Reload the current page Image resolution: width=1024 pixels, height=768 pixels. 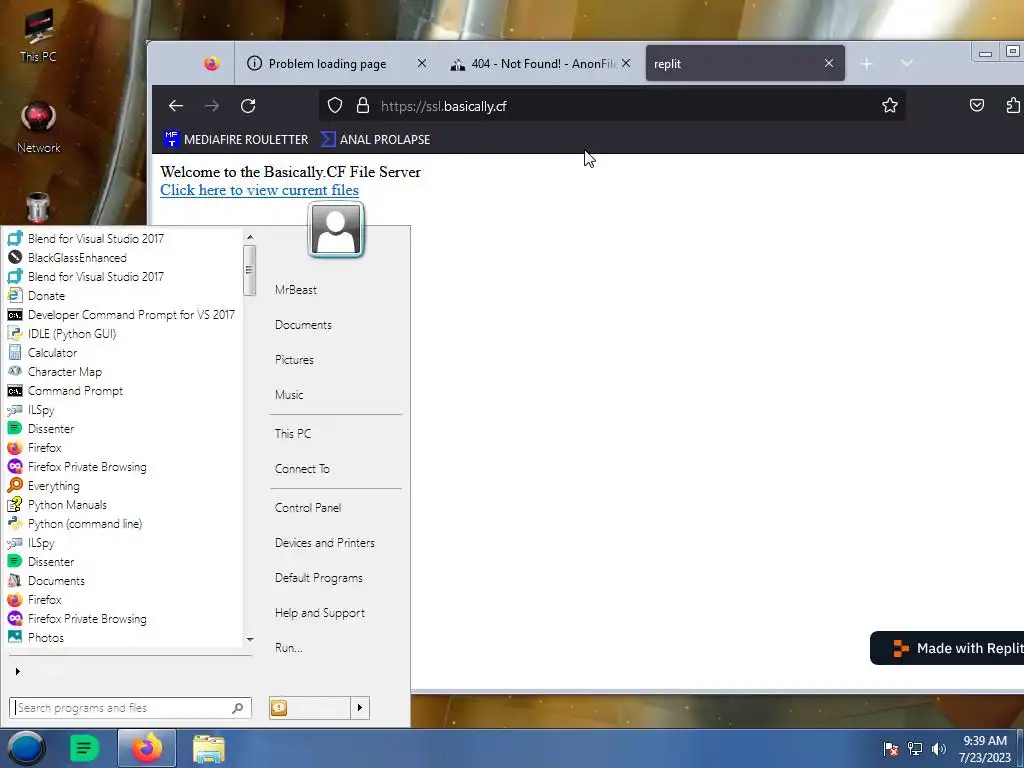[248, 106]
